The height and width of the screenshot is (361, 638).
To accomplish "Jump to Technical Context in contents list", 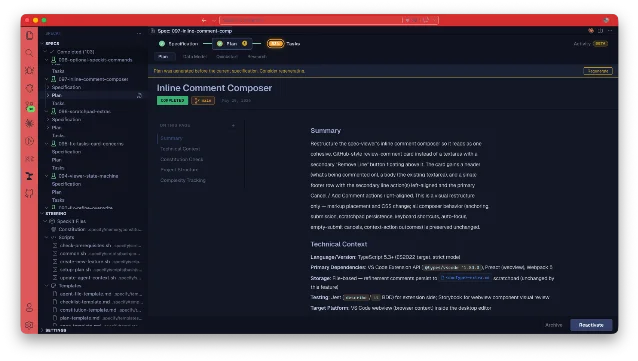I will [x=180, y=149].
